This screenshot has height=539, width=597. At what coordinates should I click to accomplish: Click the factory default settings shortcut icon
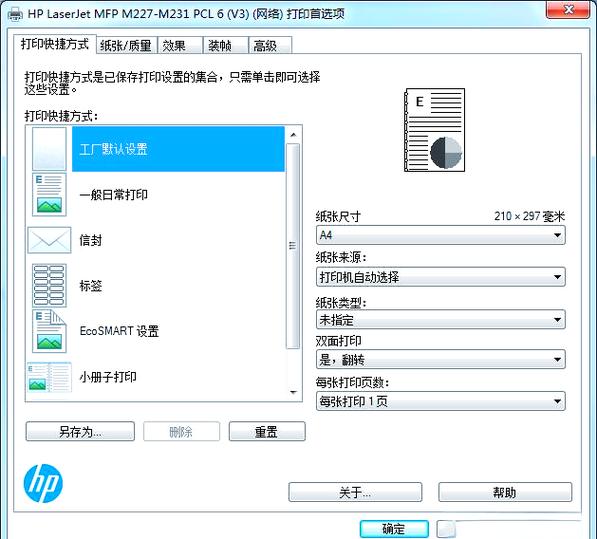click(x=49, y=149)
